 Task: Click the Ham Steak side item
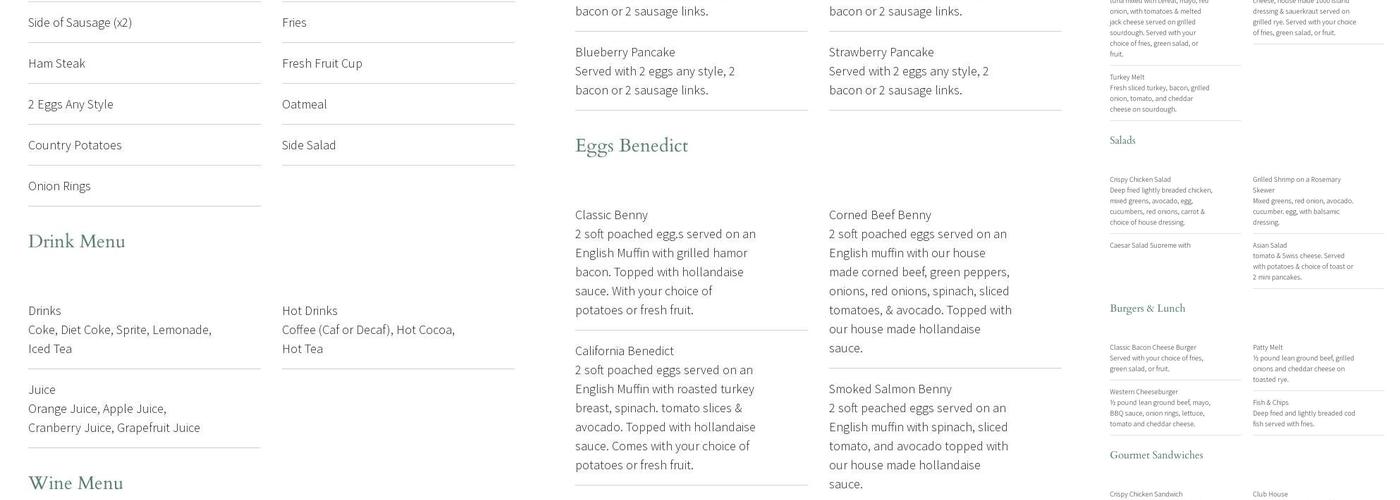(57, 63)
